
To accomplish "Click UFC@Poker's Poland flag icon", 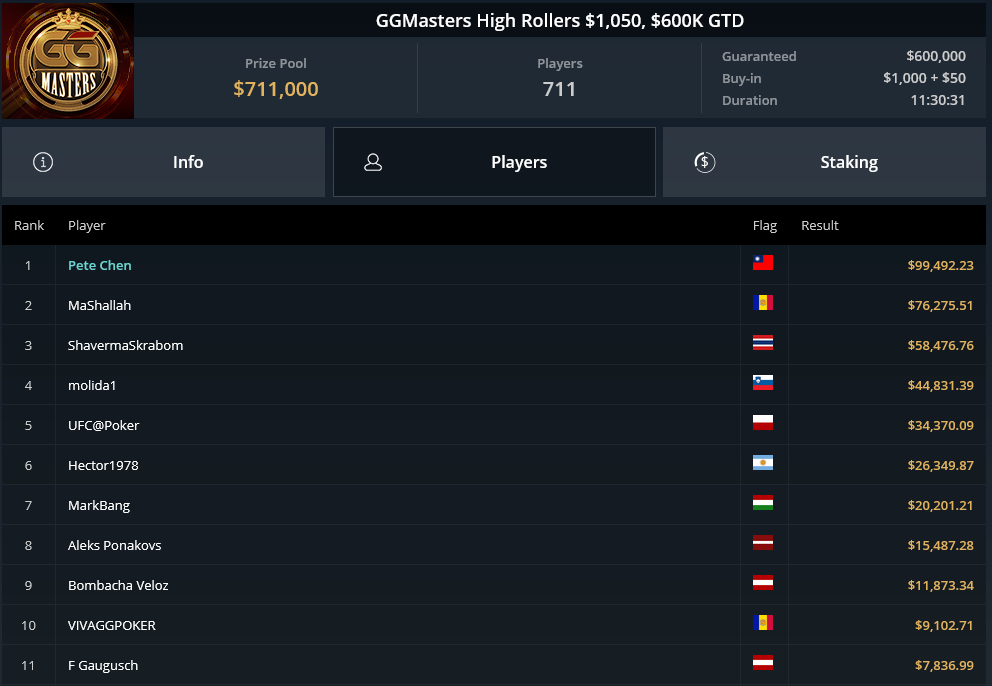I will click(763, 422).
